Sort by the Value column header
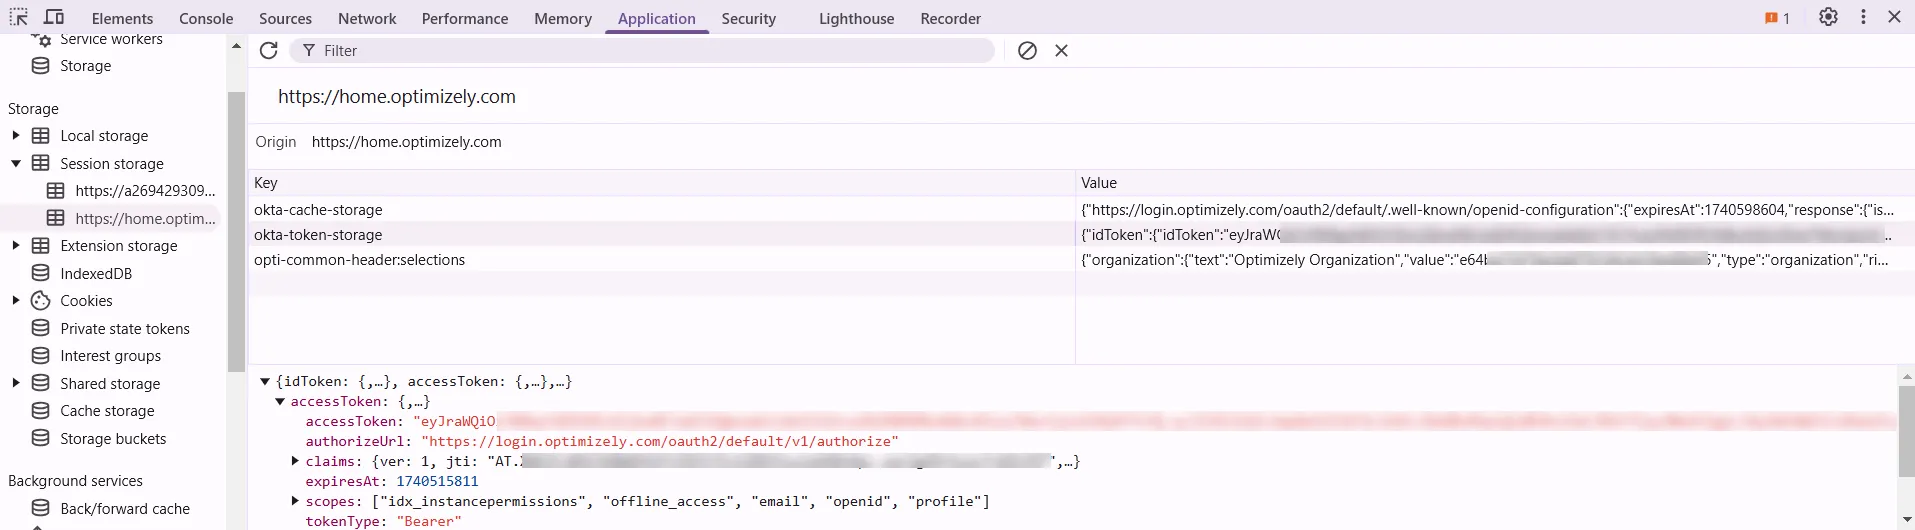Image resolution: width=1915 pixels, height=530 pixels. (1495, 182)
